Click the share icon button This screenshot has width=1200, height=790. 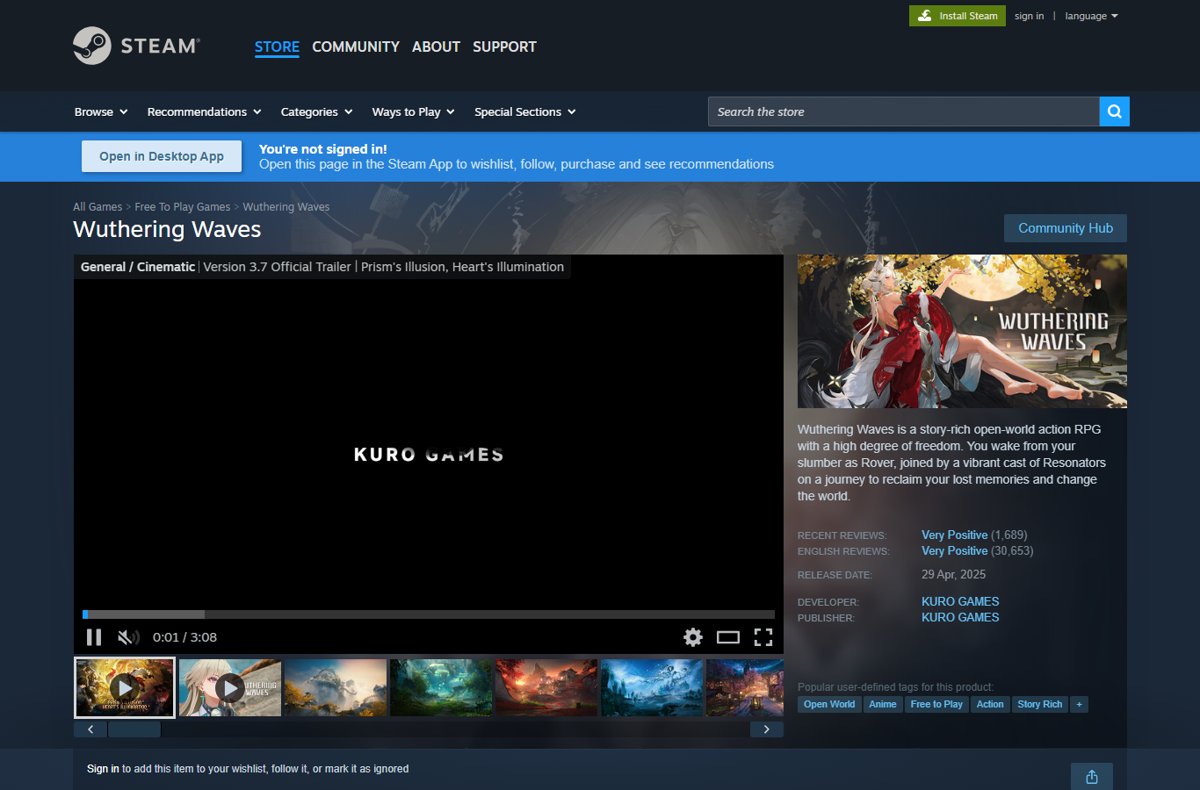coord(1092,776)
